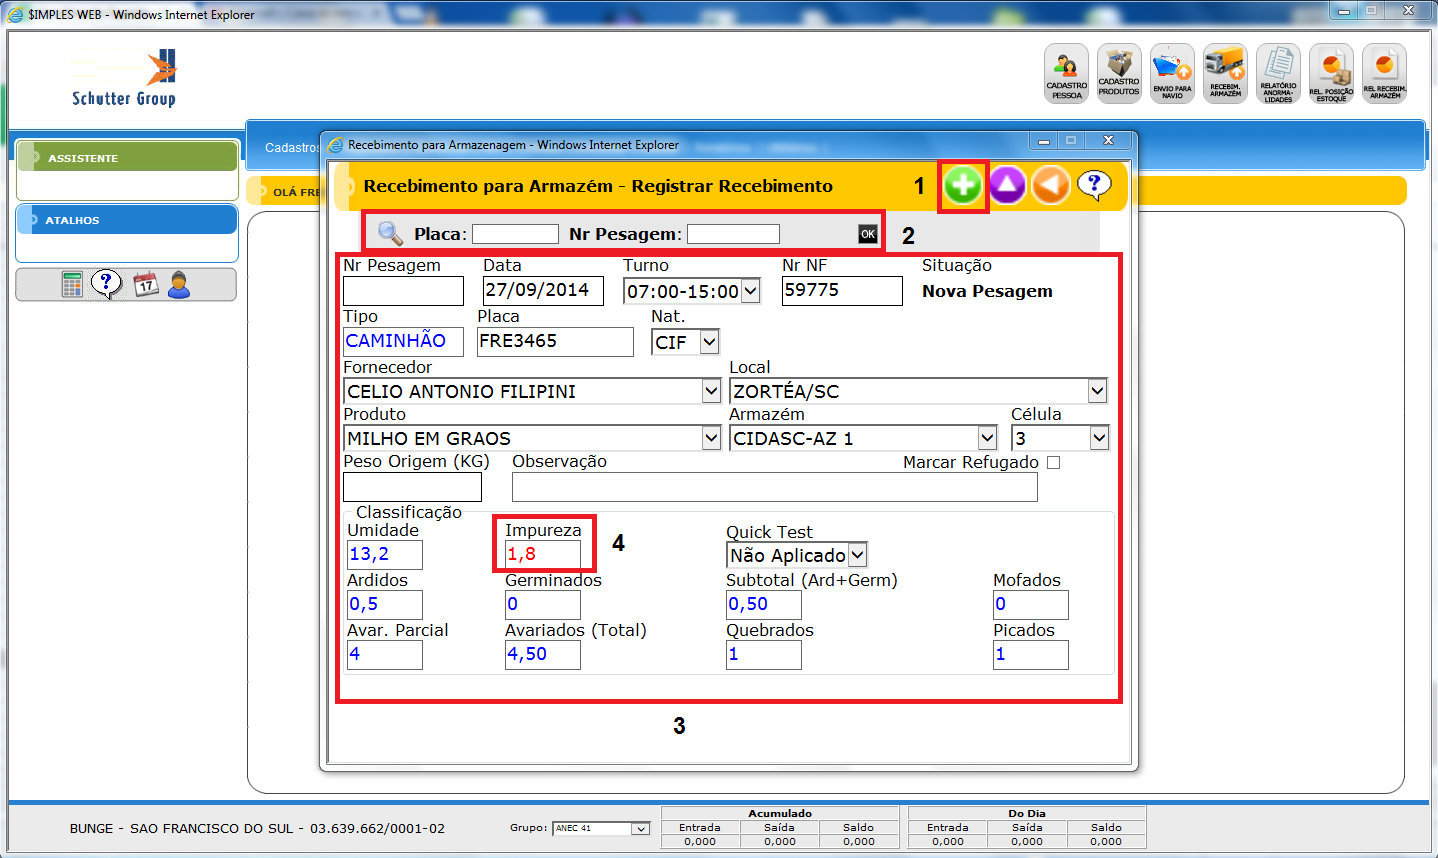Screen dimensions: 1438x858
Task: Click the magnifier search icon beside Placa
Action: click(390, 234)
